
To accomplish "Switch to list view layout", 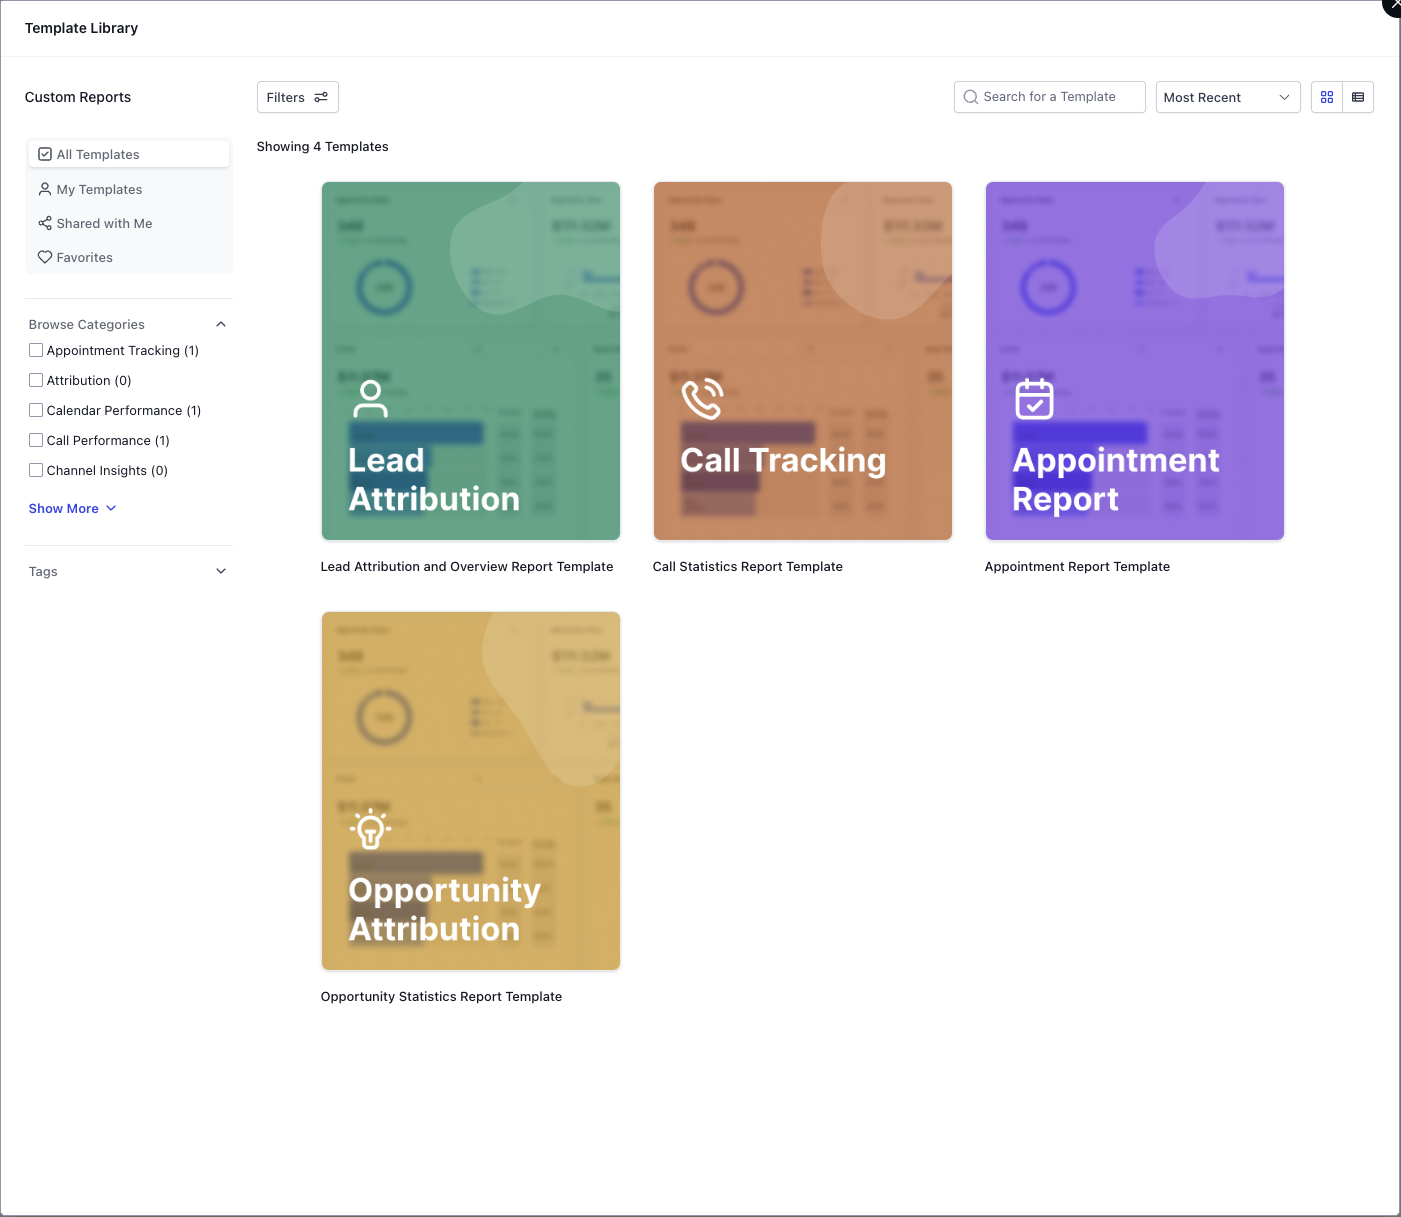I will click(1358, 97).
